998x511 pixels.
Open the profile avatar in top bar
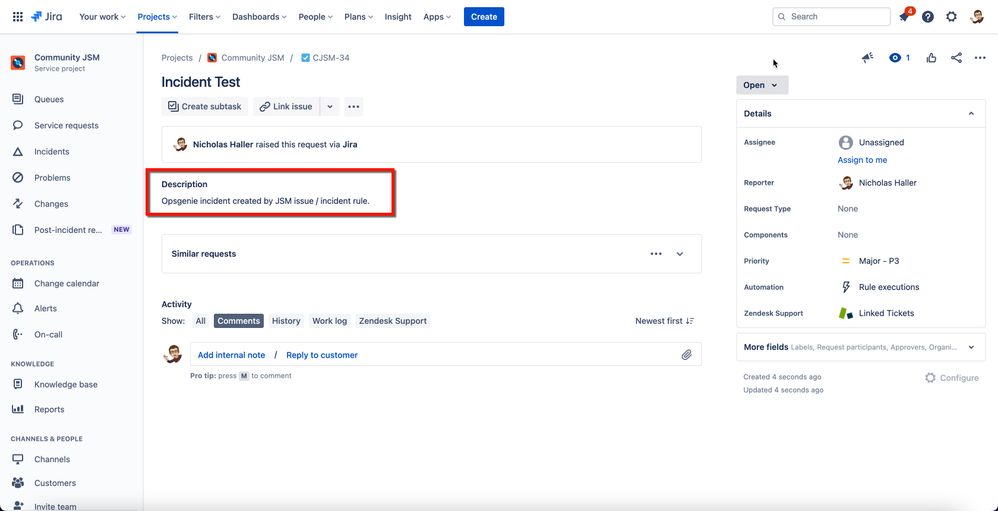977,17
